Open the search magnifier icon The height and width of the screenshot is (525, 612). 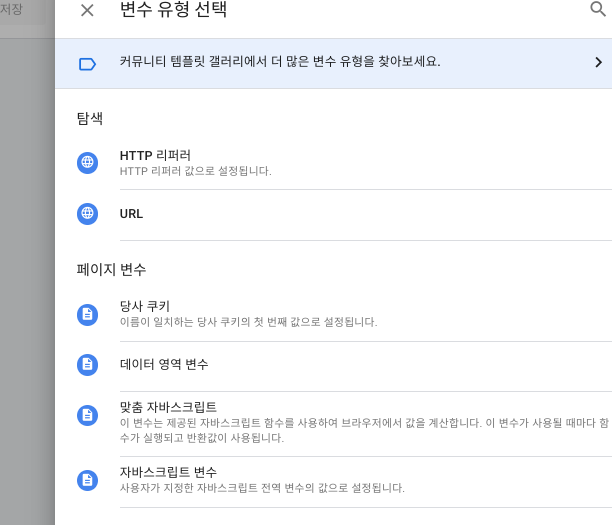click(x=598, y=9)
